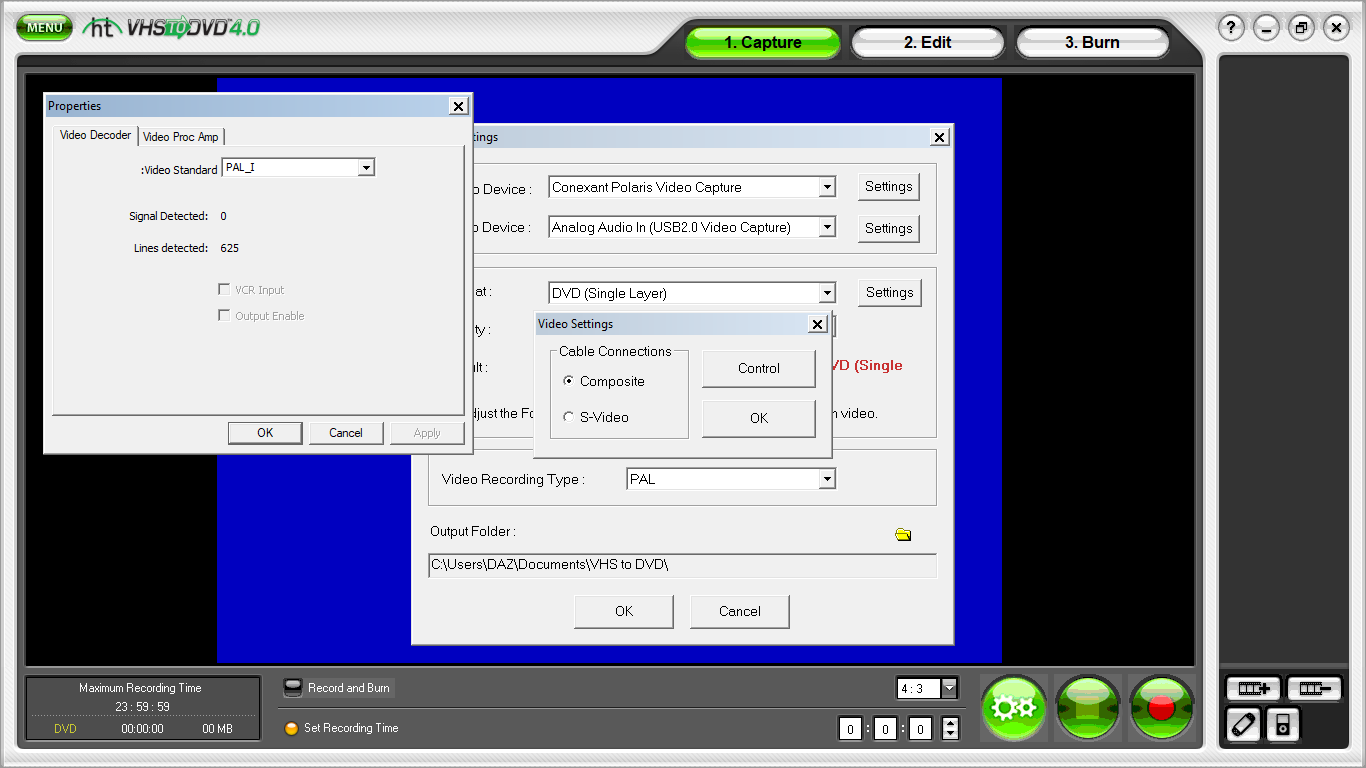Screen dimensions: 1366x768
Task: Close the capture settings dialog
Action: (940, 137)
